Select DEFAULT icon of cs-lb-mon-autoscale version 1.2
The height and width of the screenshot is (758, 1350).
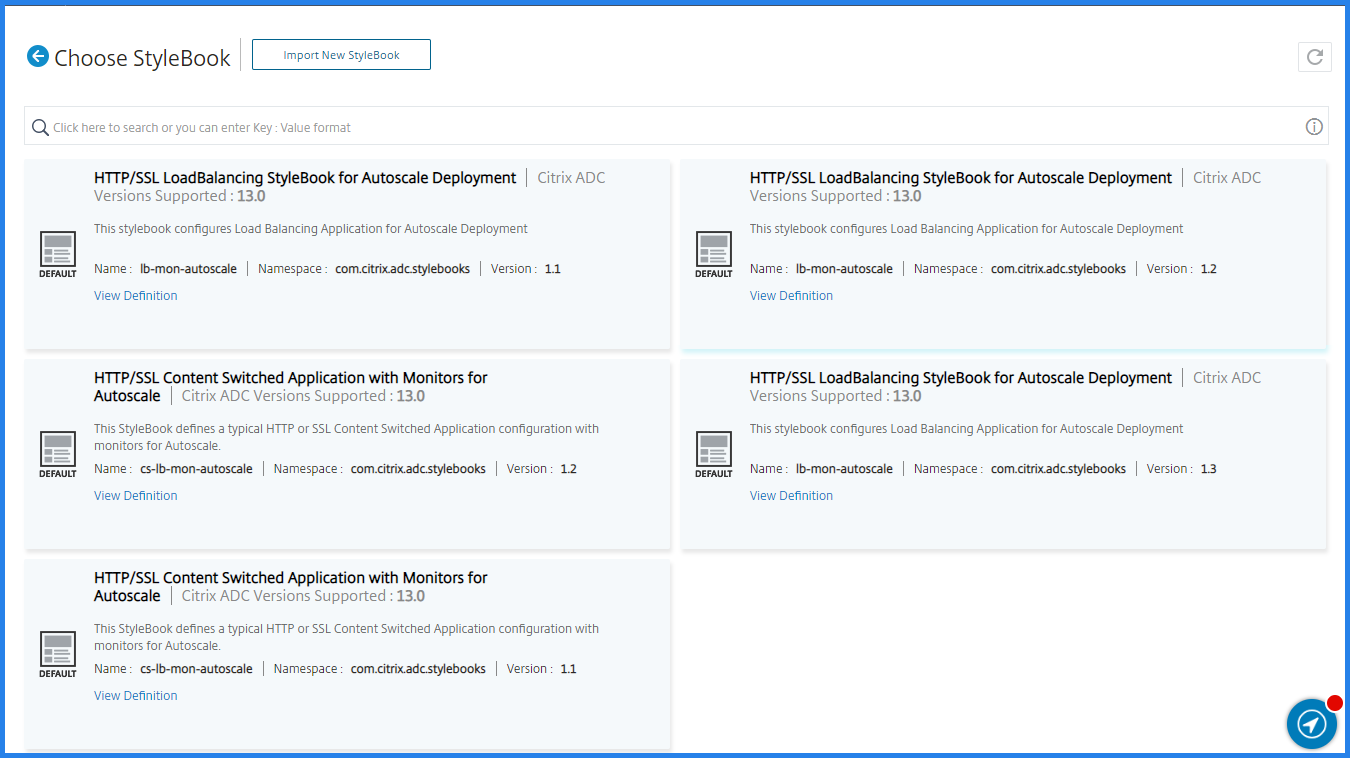pyautogui.click(x=58, y=454)
